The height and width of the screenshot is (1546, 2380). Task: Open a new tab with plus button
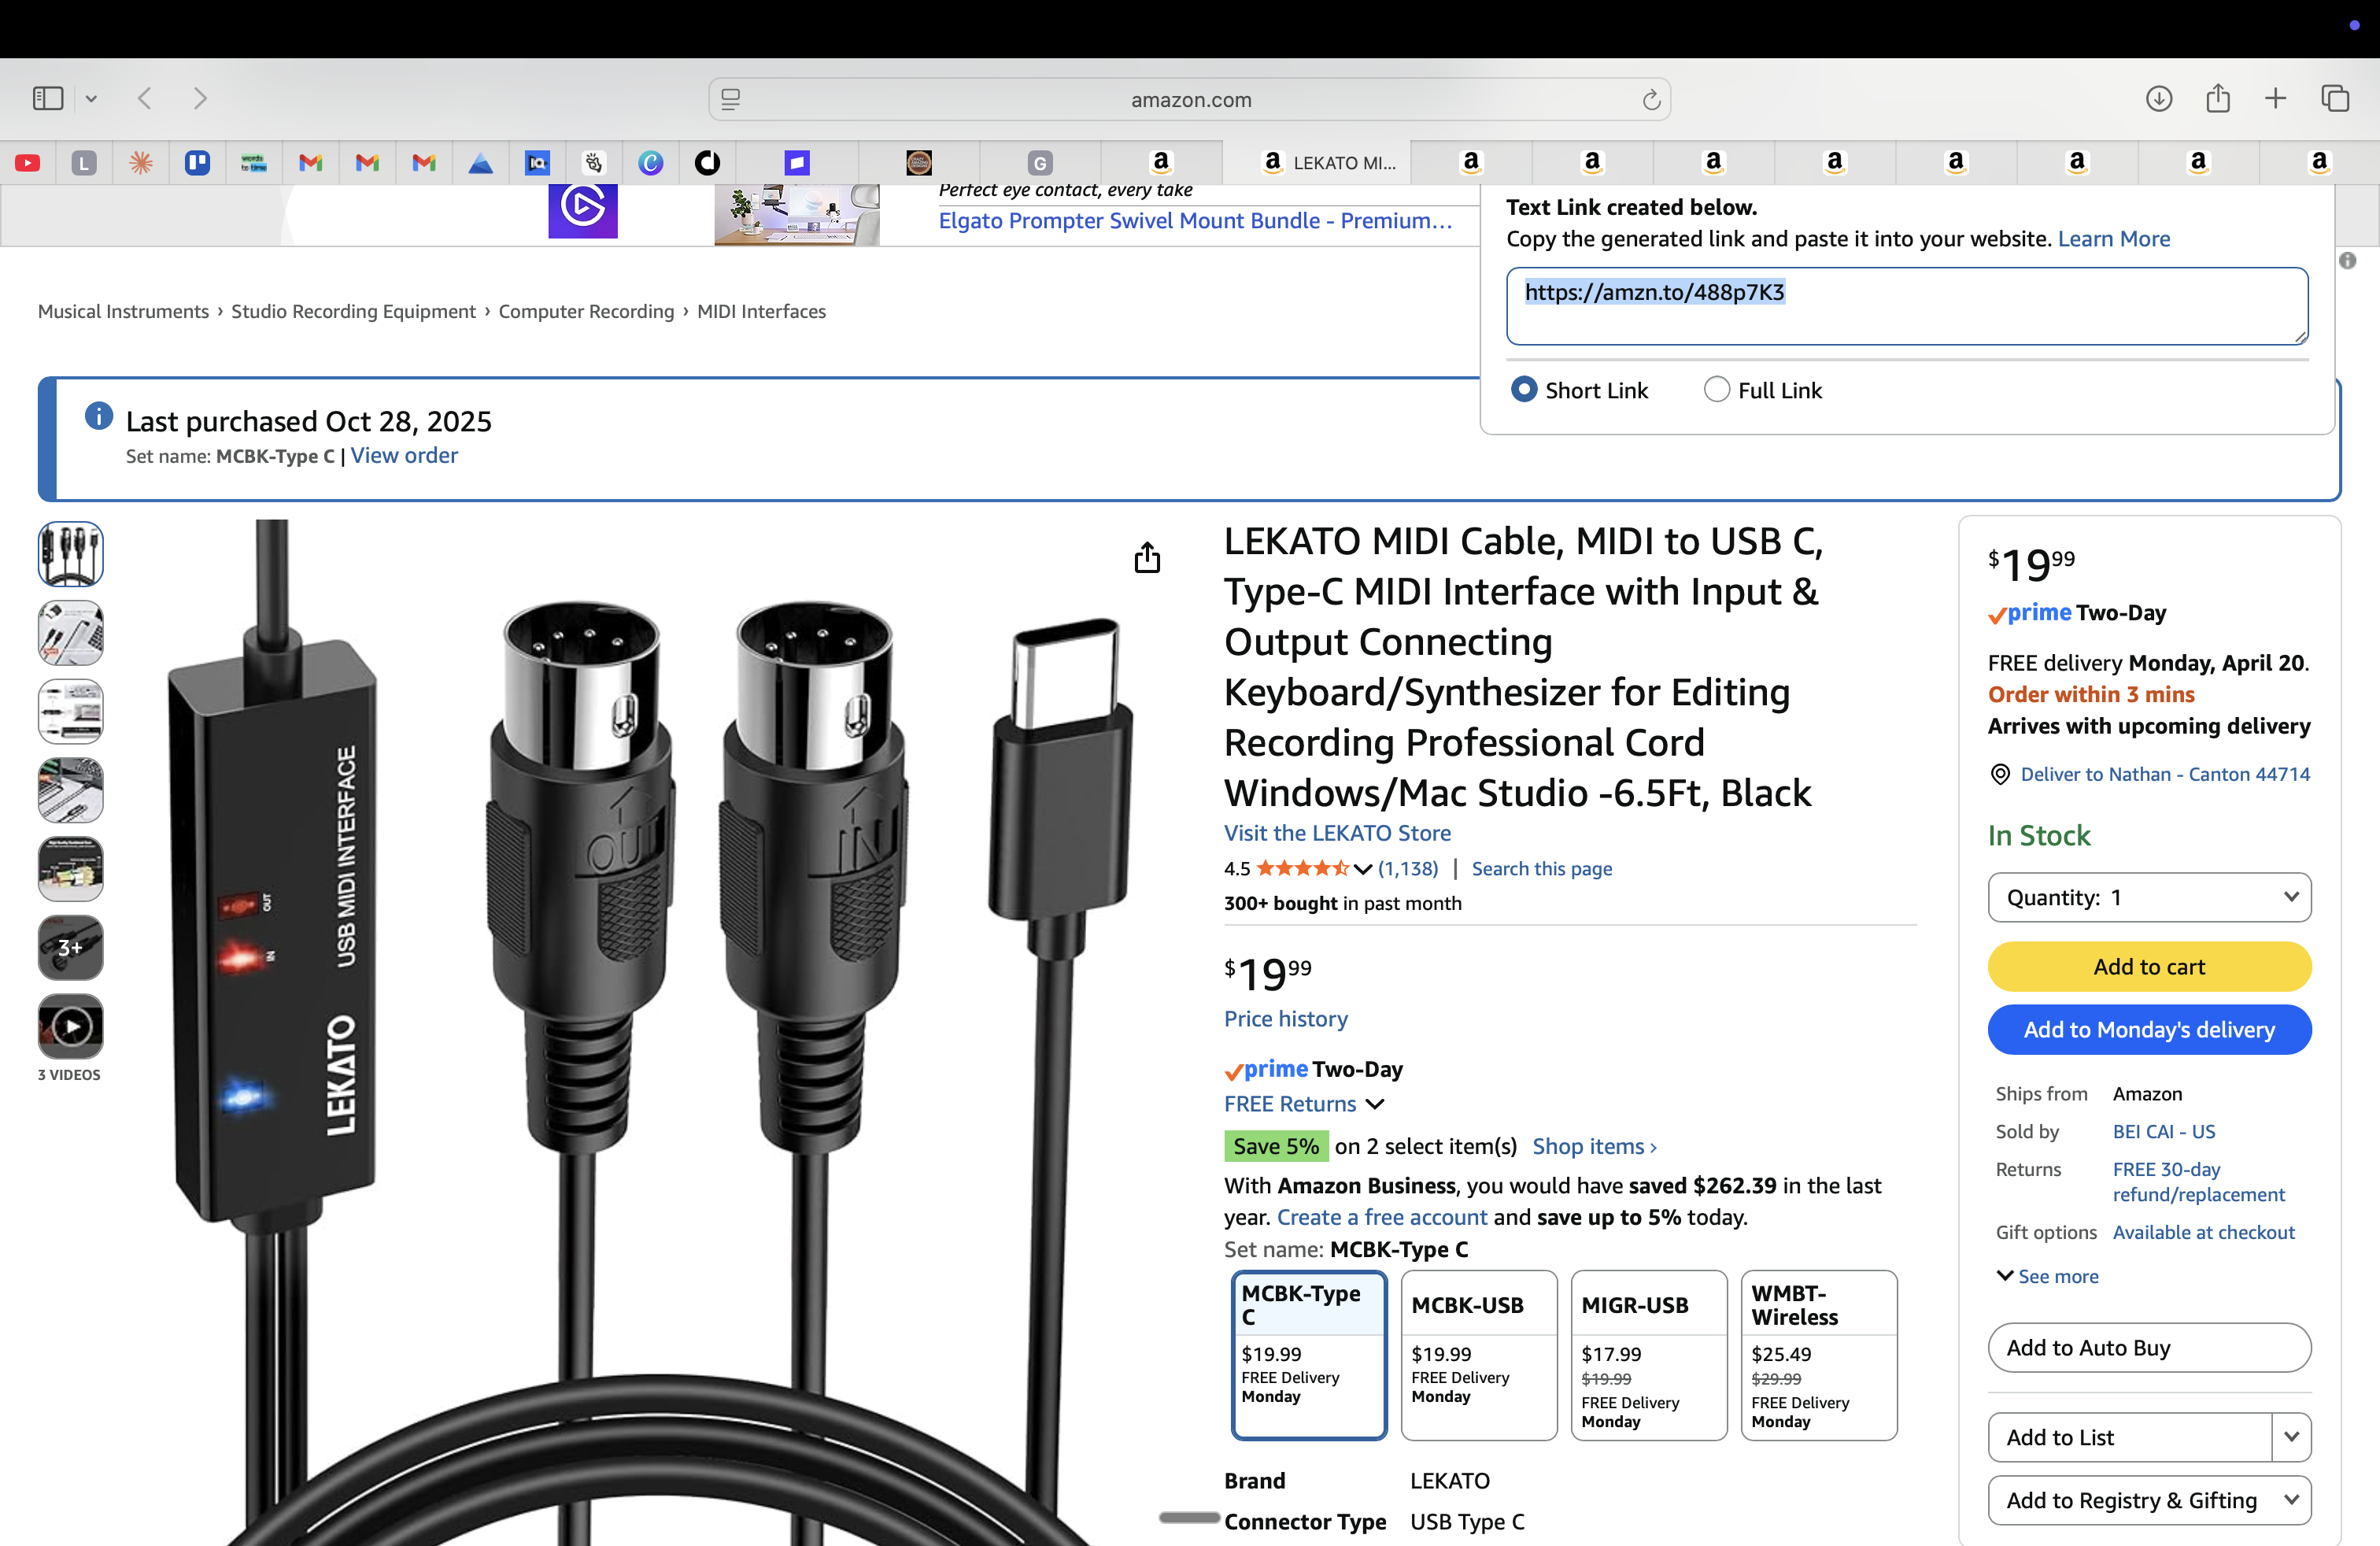pos(2275,98)
